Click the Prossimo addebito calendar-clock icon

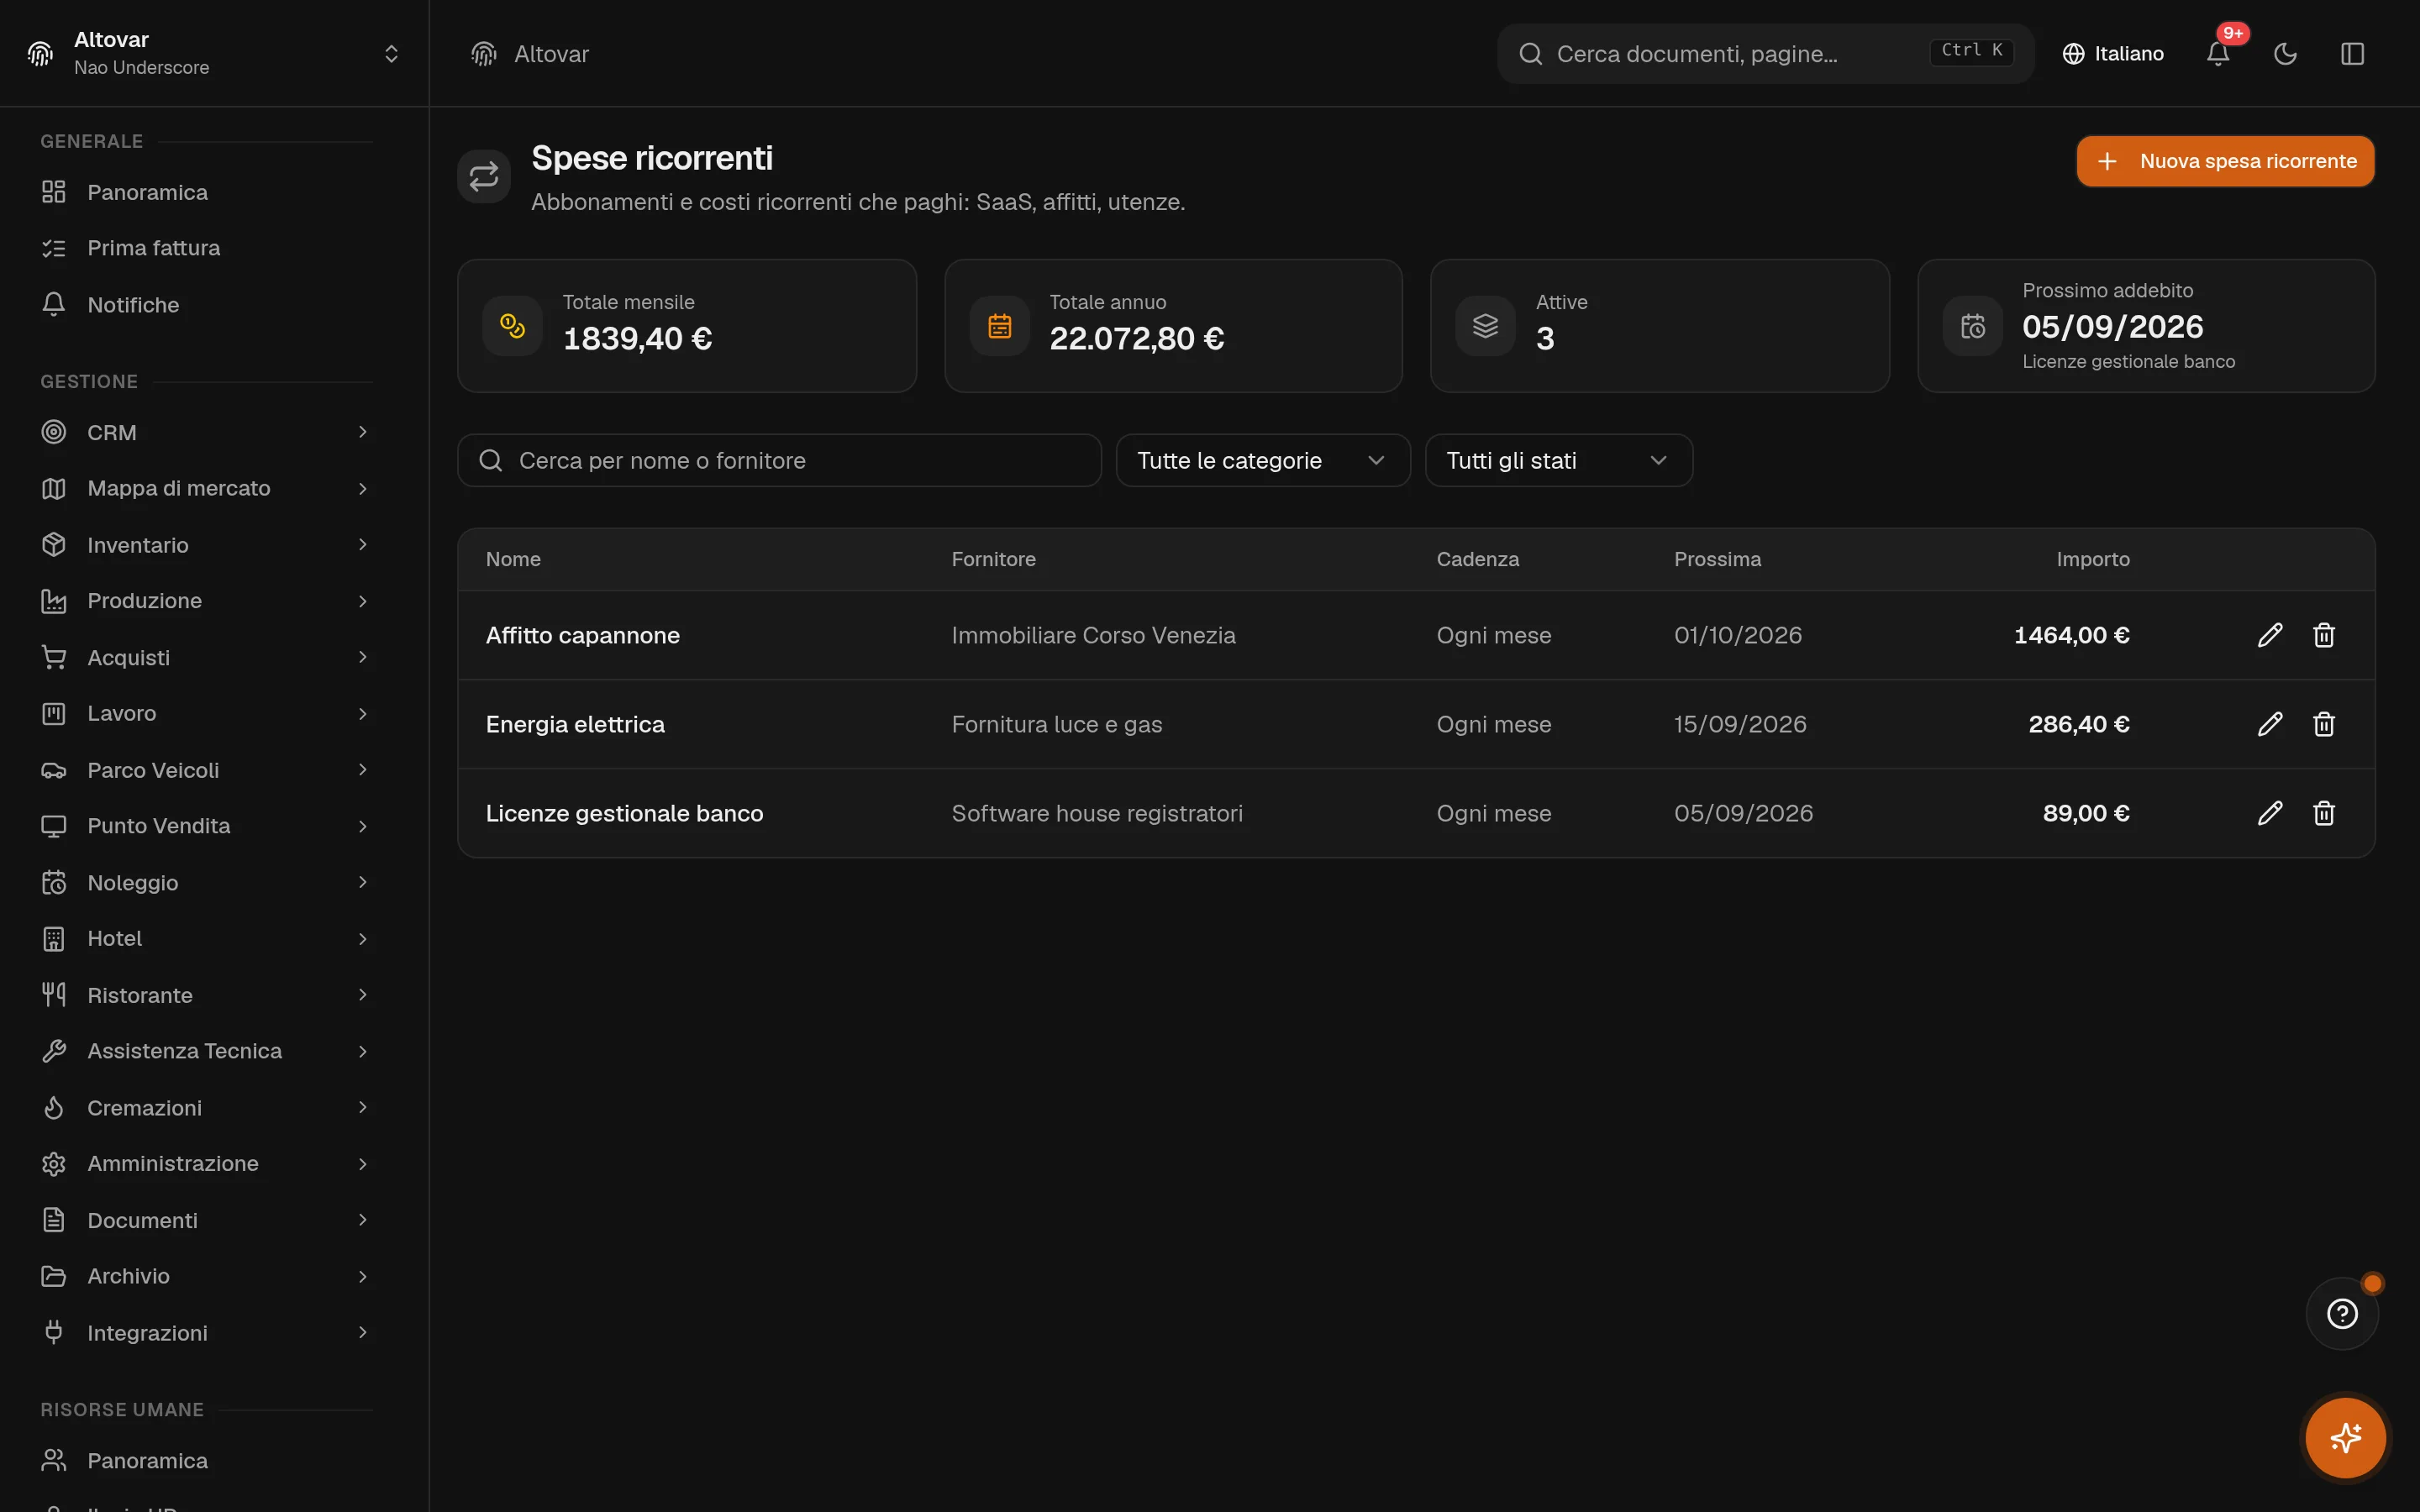tap(1972, 326)
